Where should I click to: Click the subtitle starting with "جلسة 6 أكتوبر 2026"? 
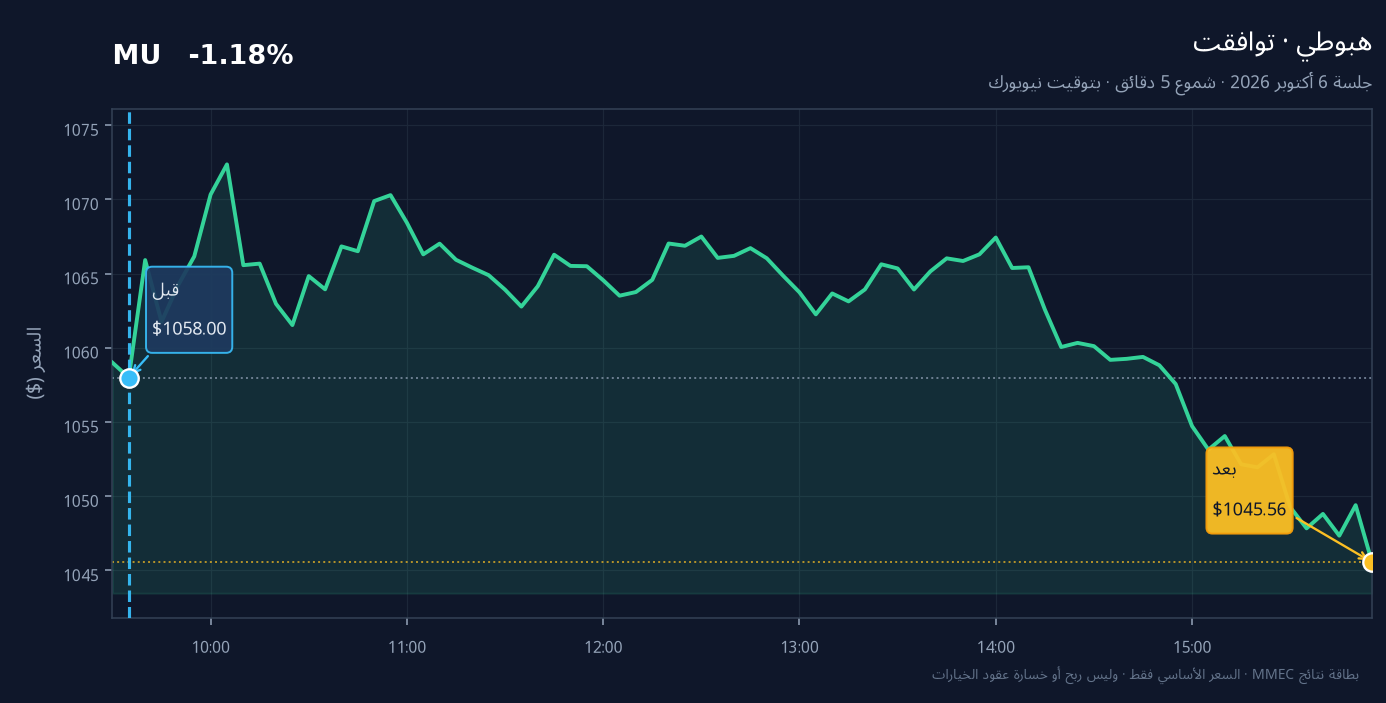click(x=1180, y=82)
